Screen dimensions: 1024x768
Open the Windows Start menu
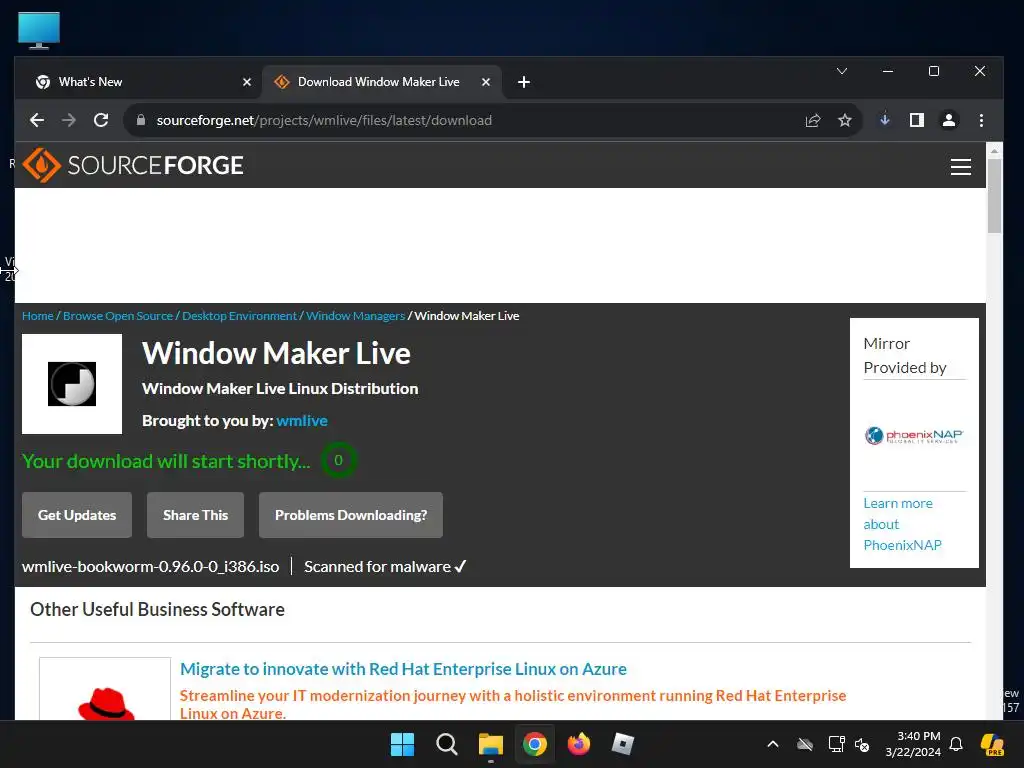402,744
